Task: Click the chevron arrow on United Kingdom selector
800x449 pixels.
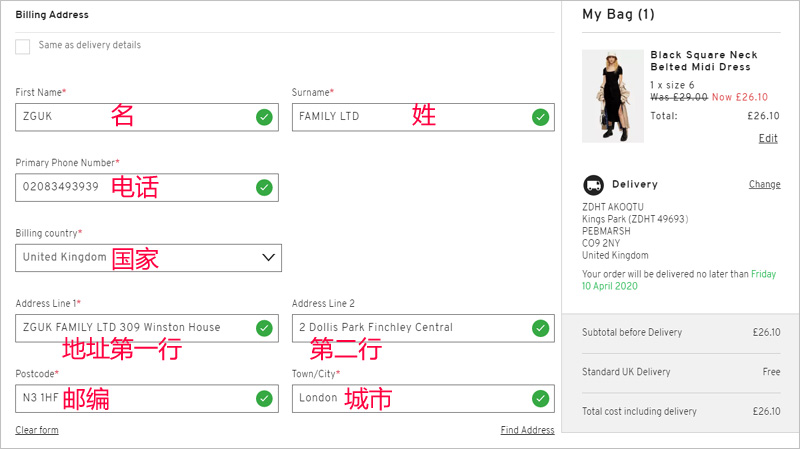Action: click(x=268, y=258)
